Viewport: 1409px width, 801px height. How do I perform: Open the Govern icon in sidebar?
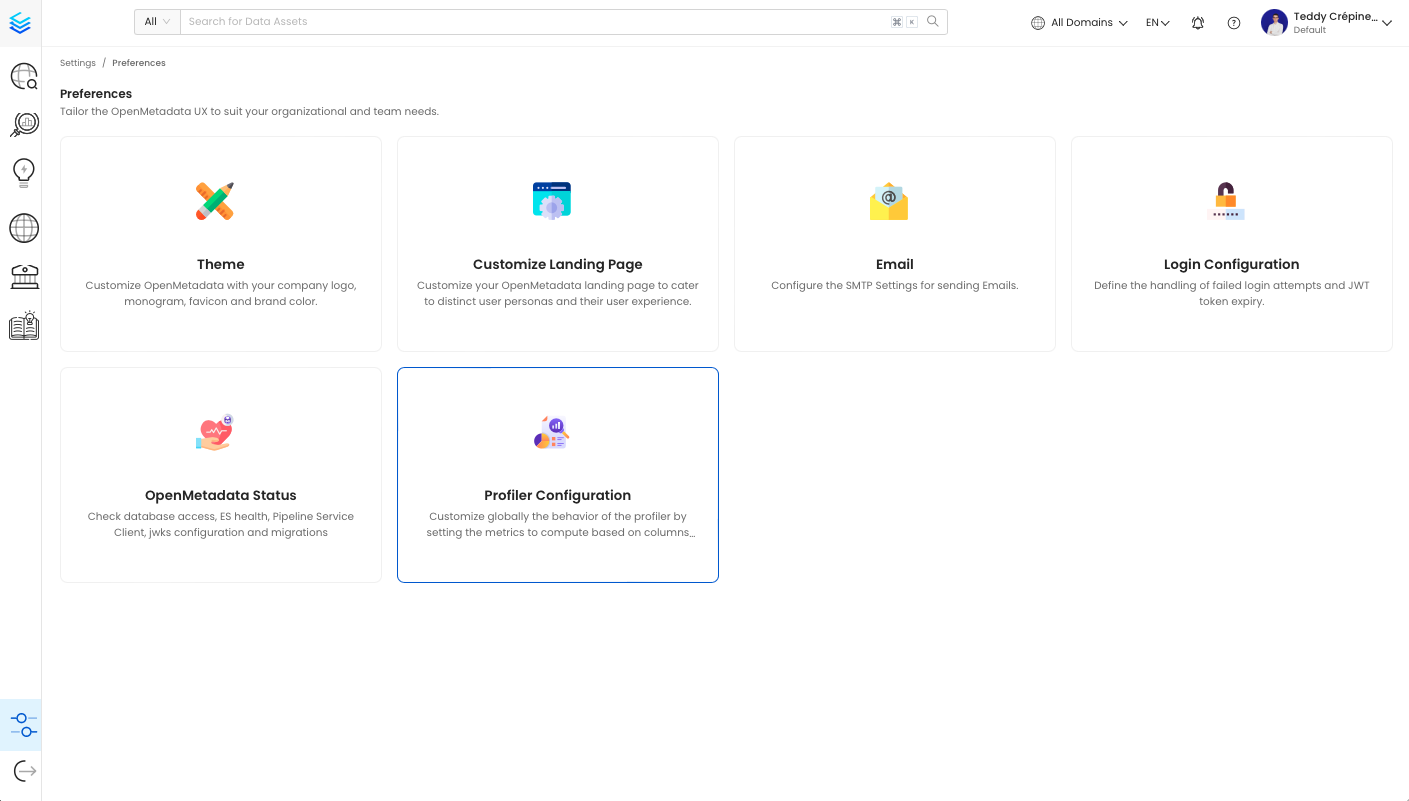(x=23, y=277)
